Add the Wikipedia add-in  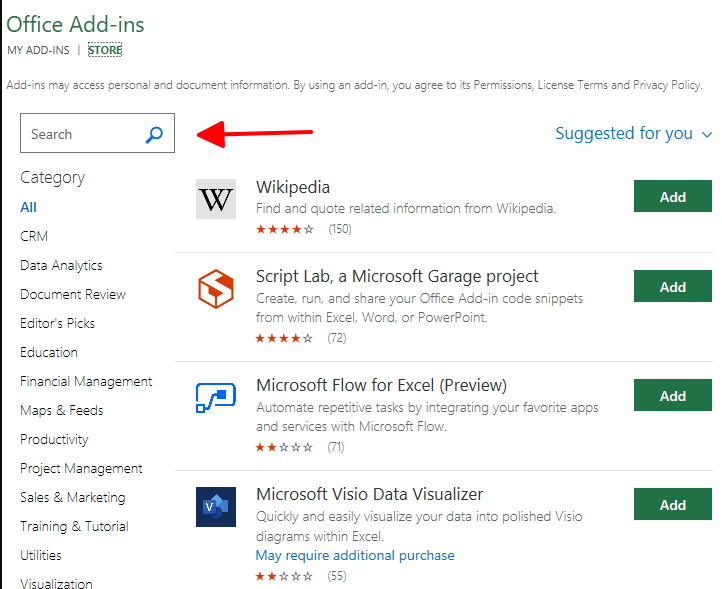coord(673,196)
